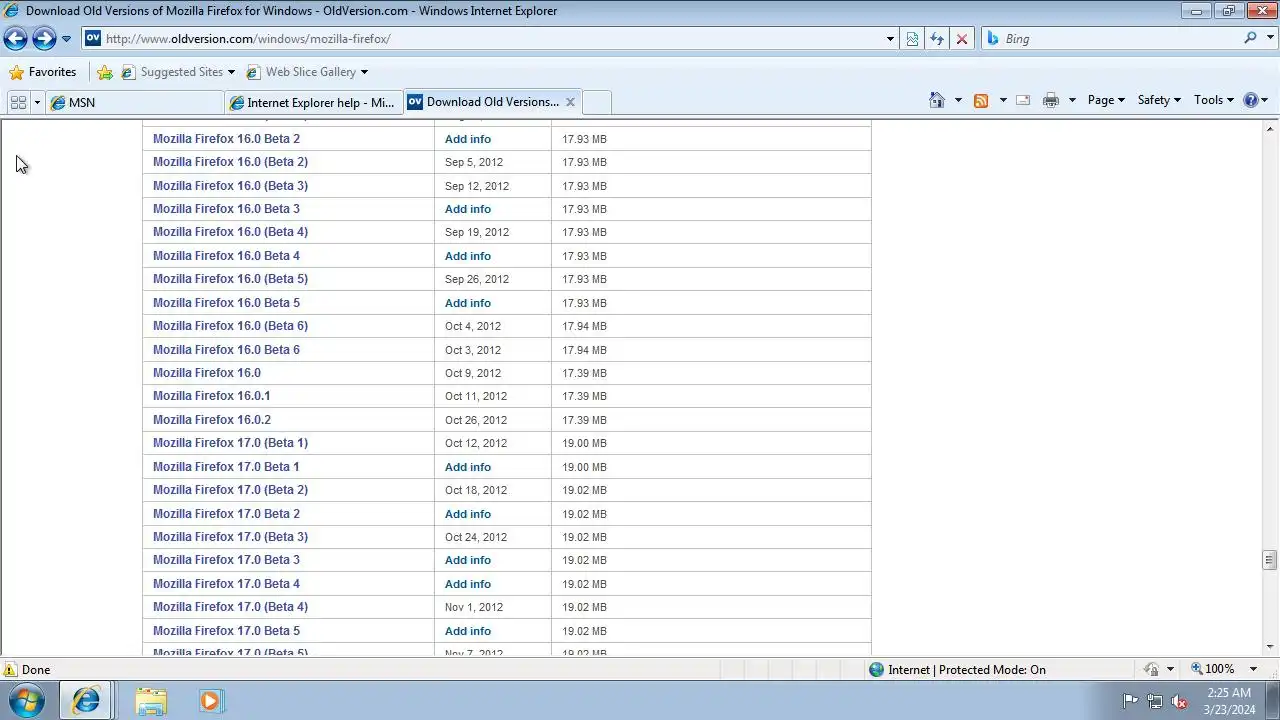Click the search magnifier icon
This screenshot has height=720, width=1280.
(1251, 38)
